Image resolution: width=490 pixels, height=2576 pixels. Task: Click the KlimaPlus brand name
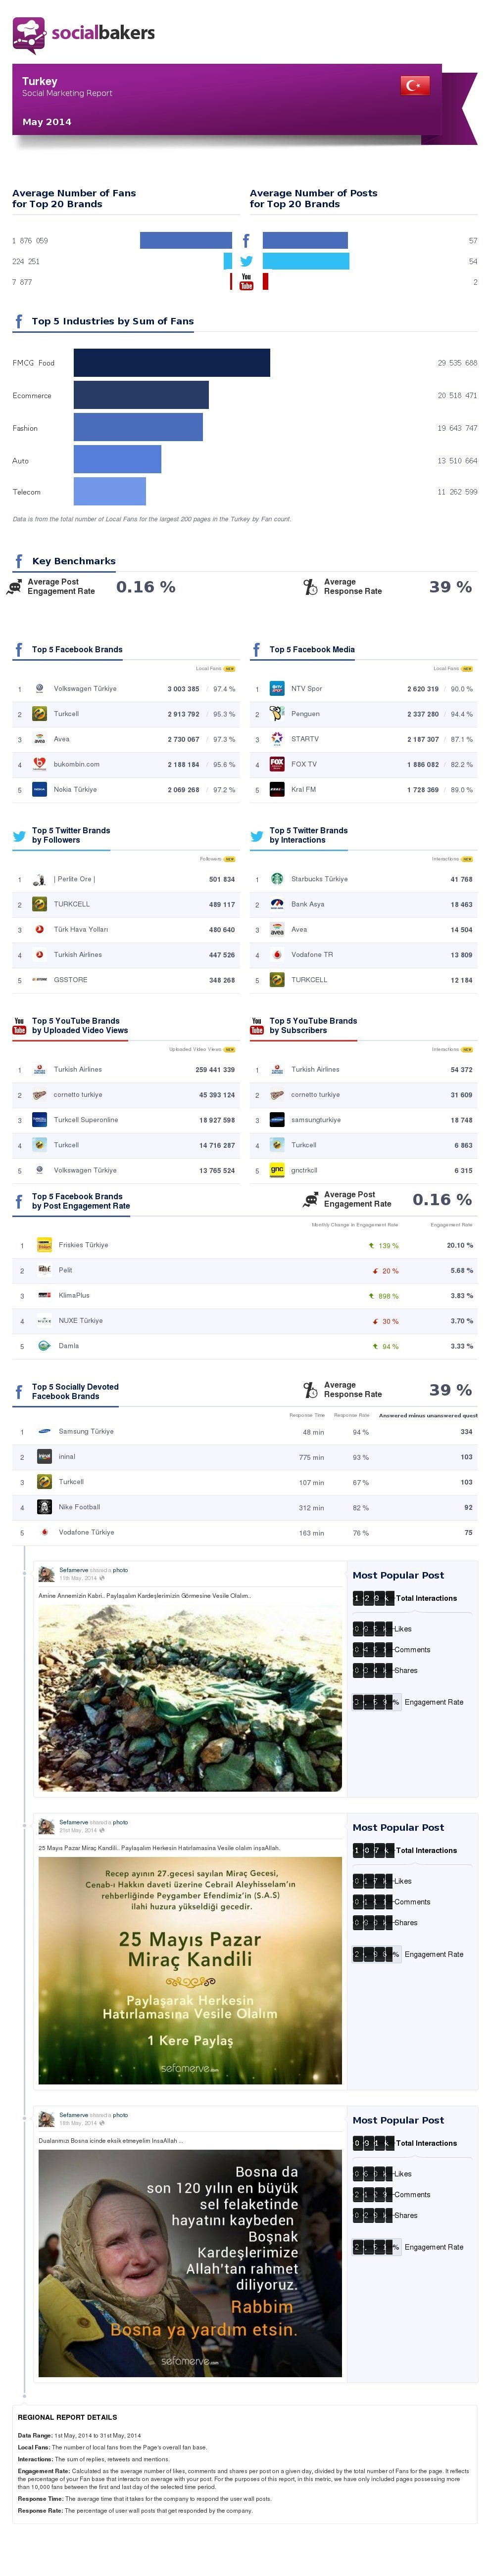click(74, 1295)
